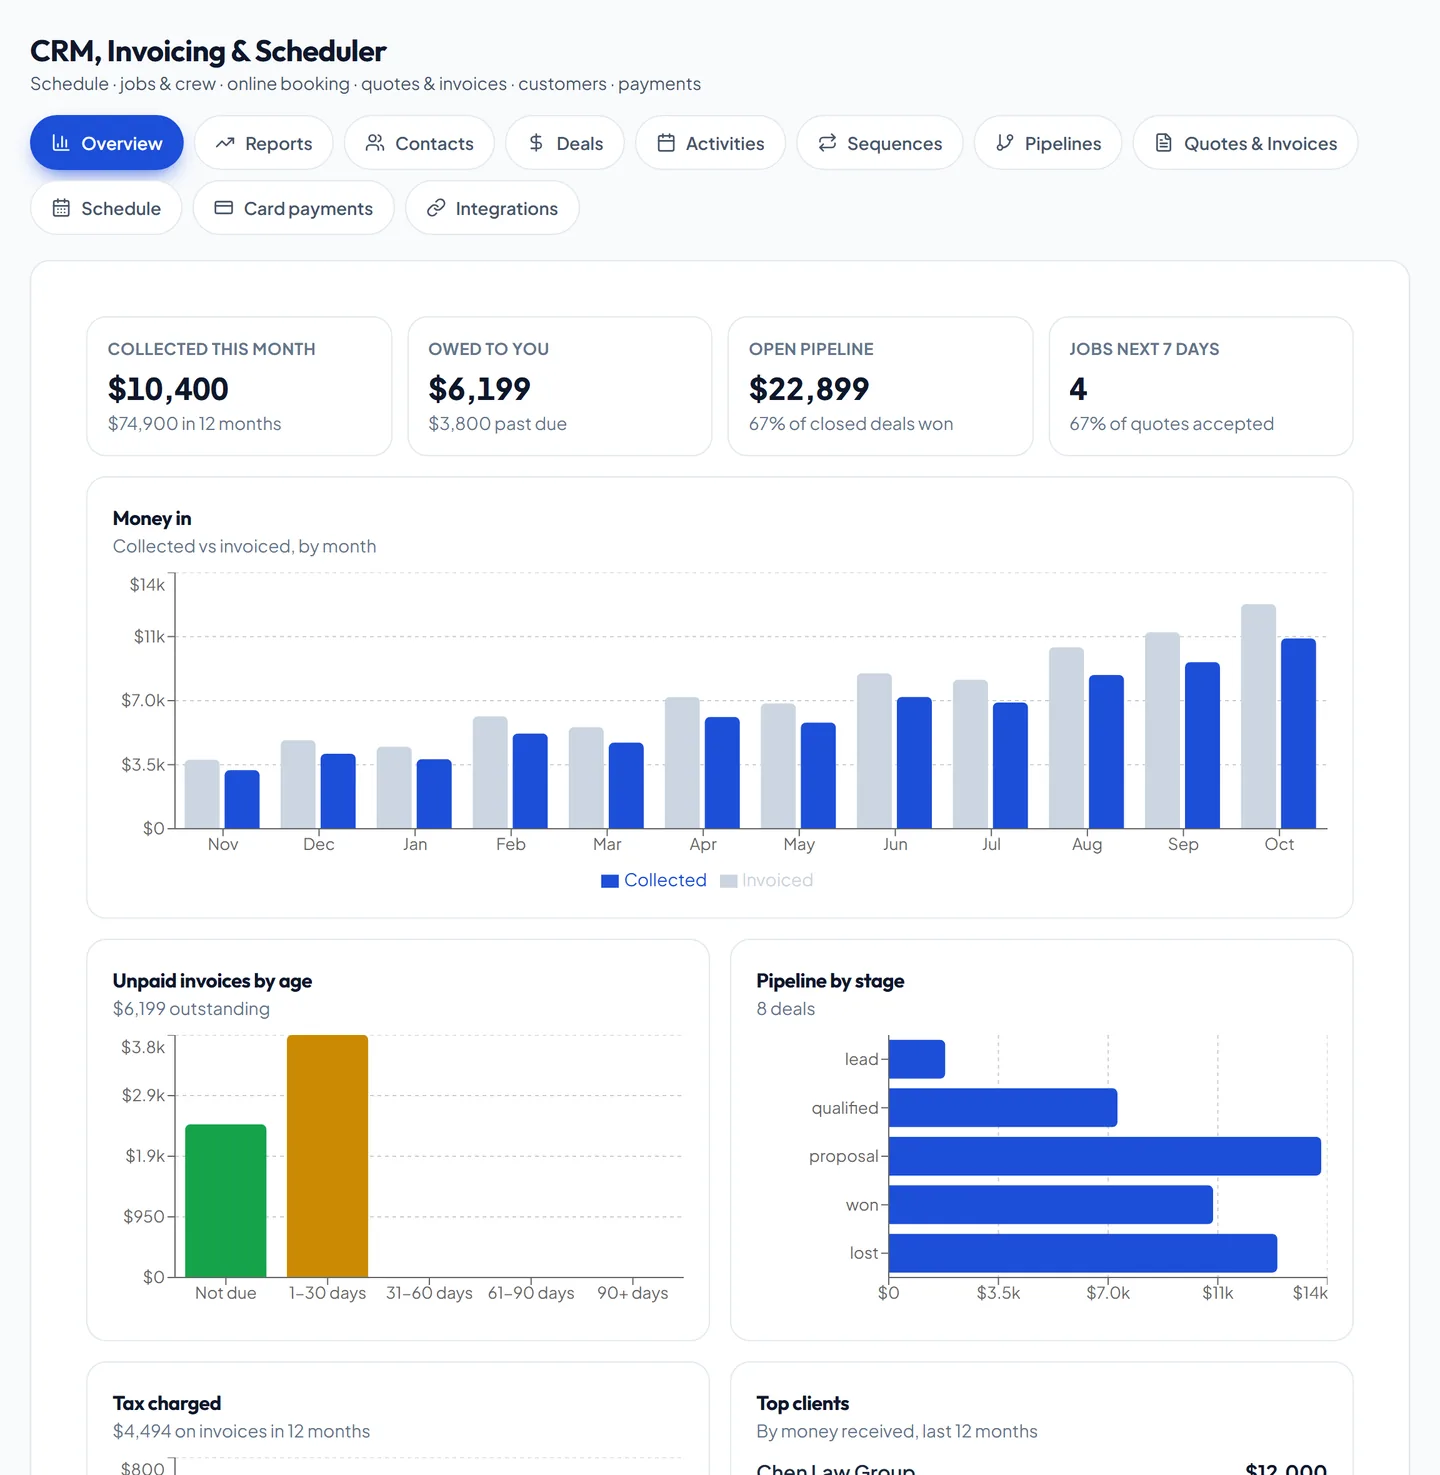Image resolution: width=1440 pixels, height=1475 pixels.
Task: Click the Collected This Month card
Action: point(239,386)
